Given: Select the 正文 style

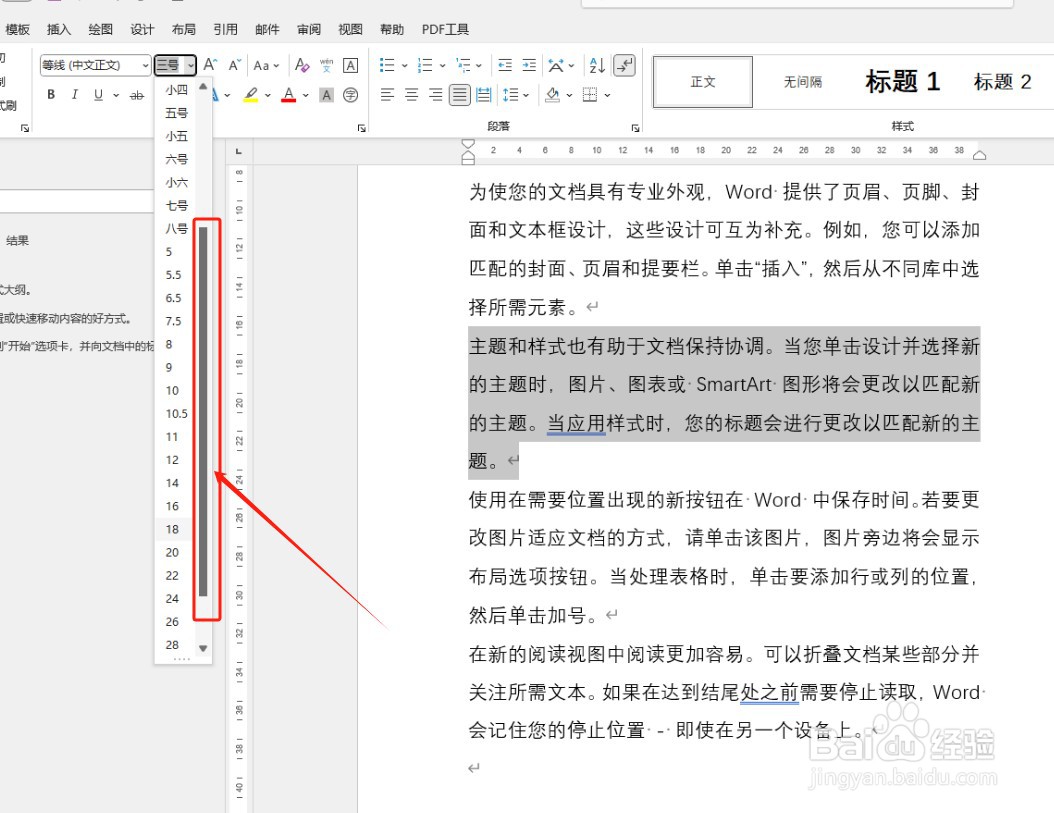Looking at the screenshot, I should 701,81.
